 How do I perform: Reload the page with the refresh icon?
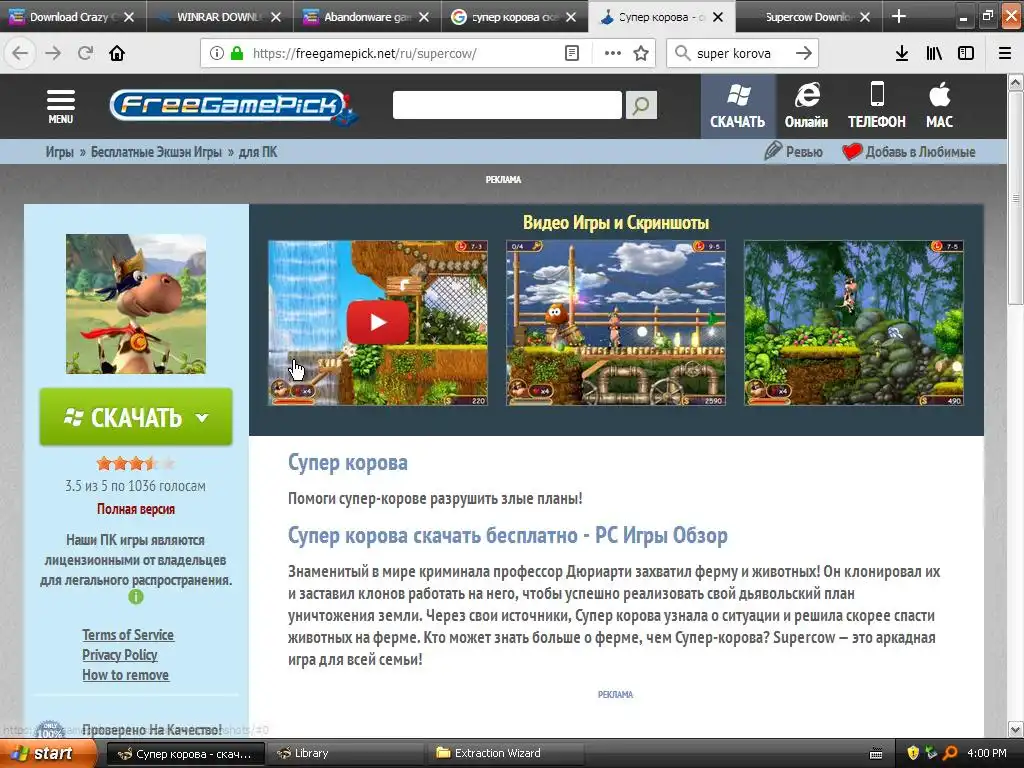coord(86,53)
